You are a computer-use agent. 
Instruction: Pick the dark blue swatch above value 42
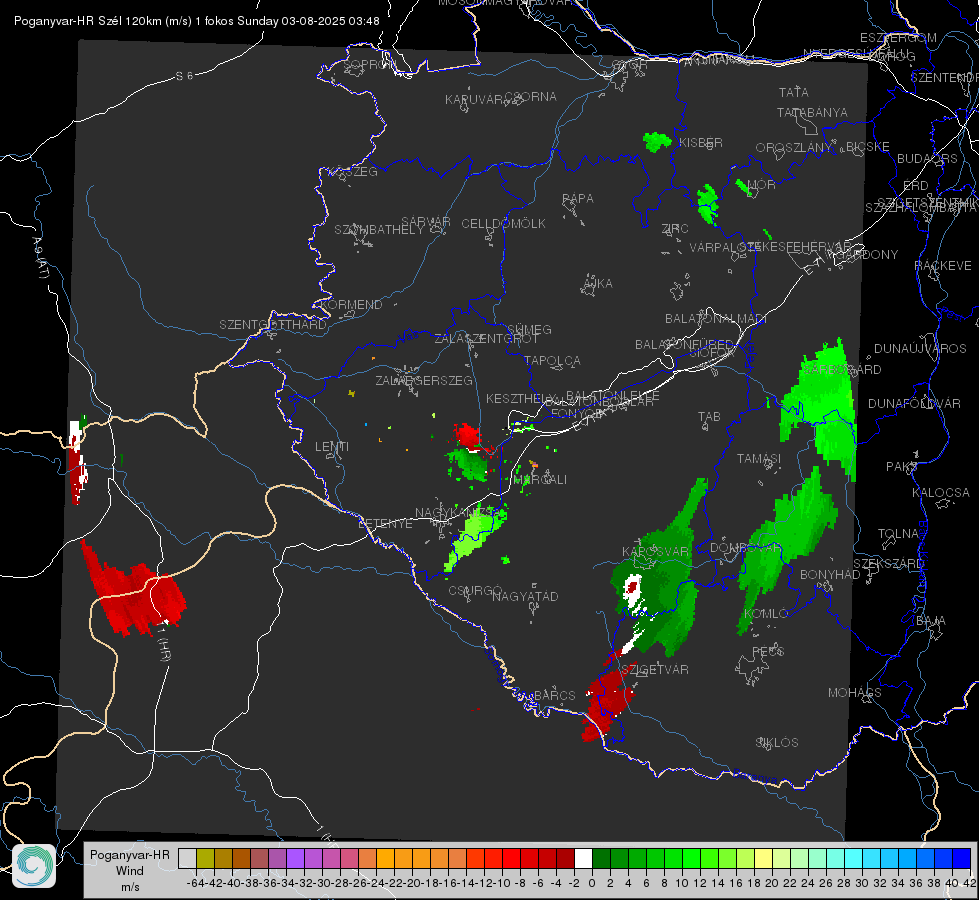point(962,858)
